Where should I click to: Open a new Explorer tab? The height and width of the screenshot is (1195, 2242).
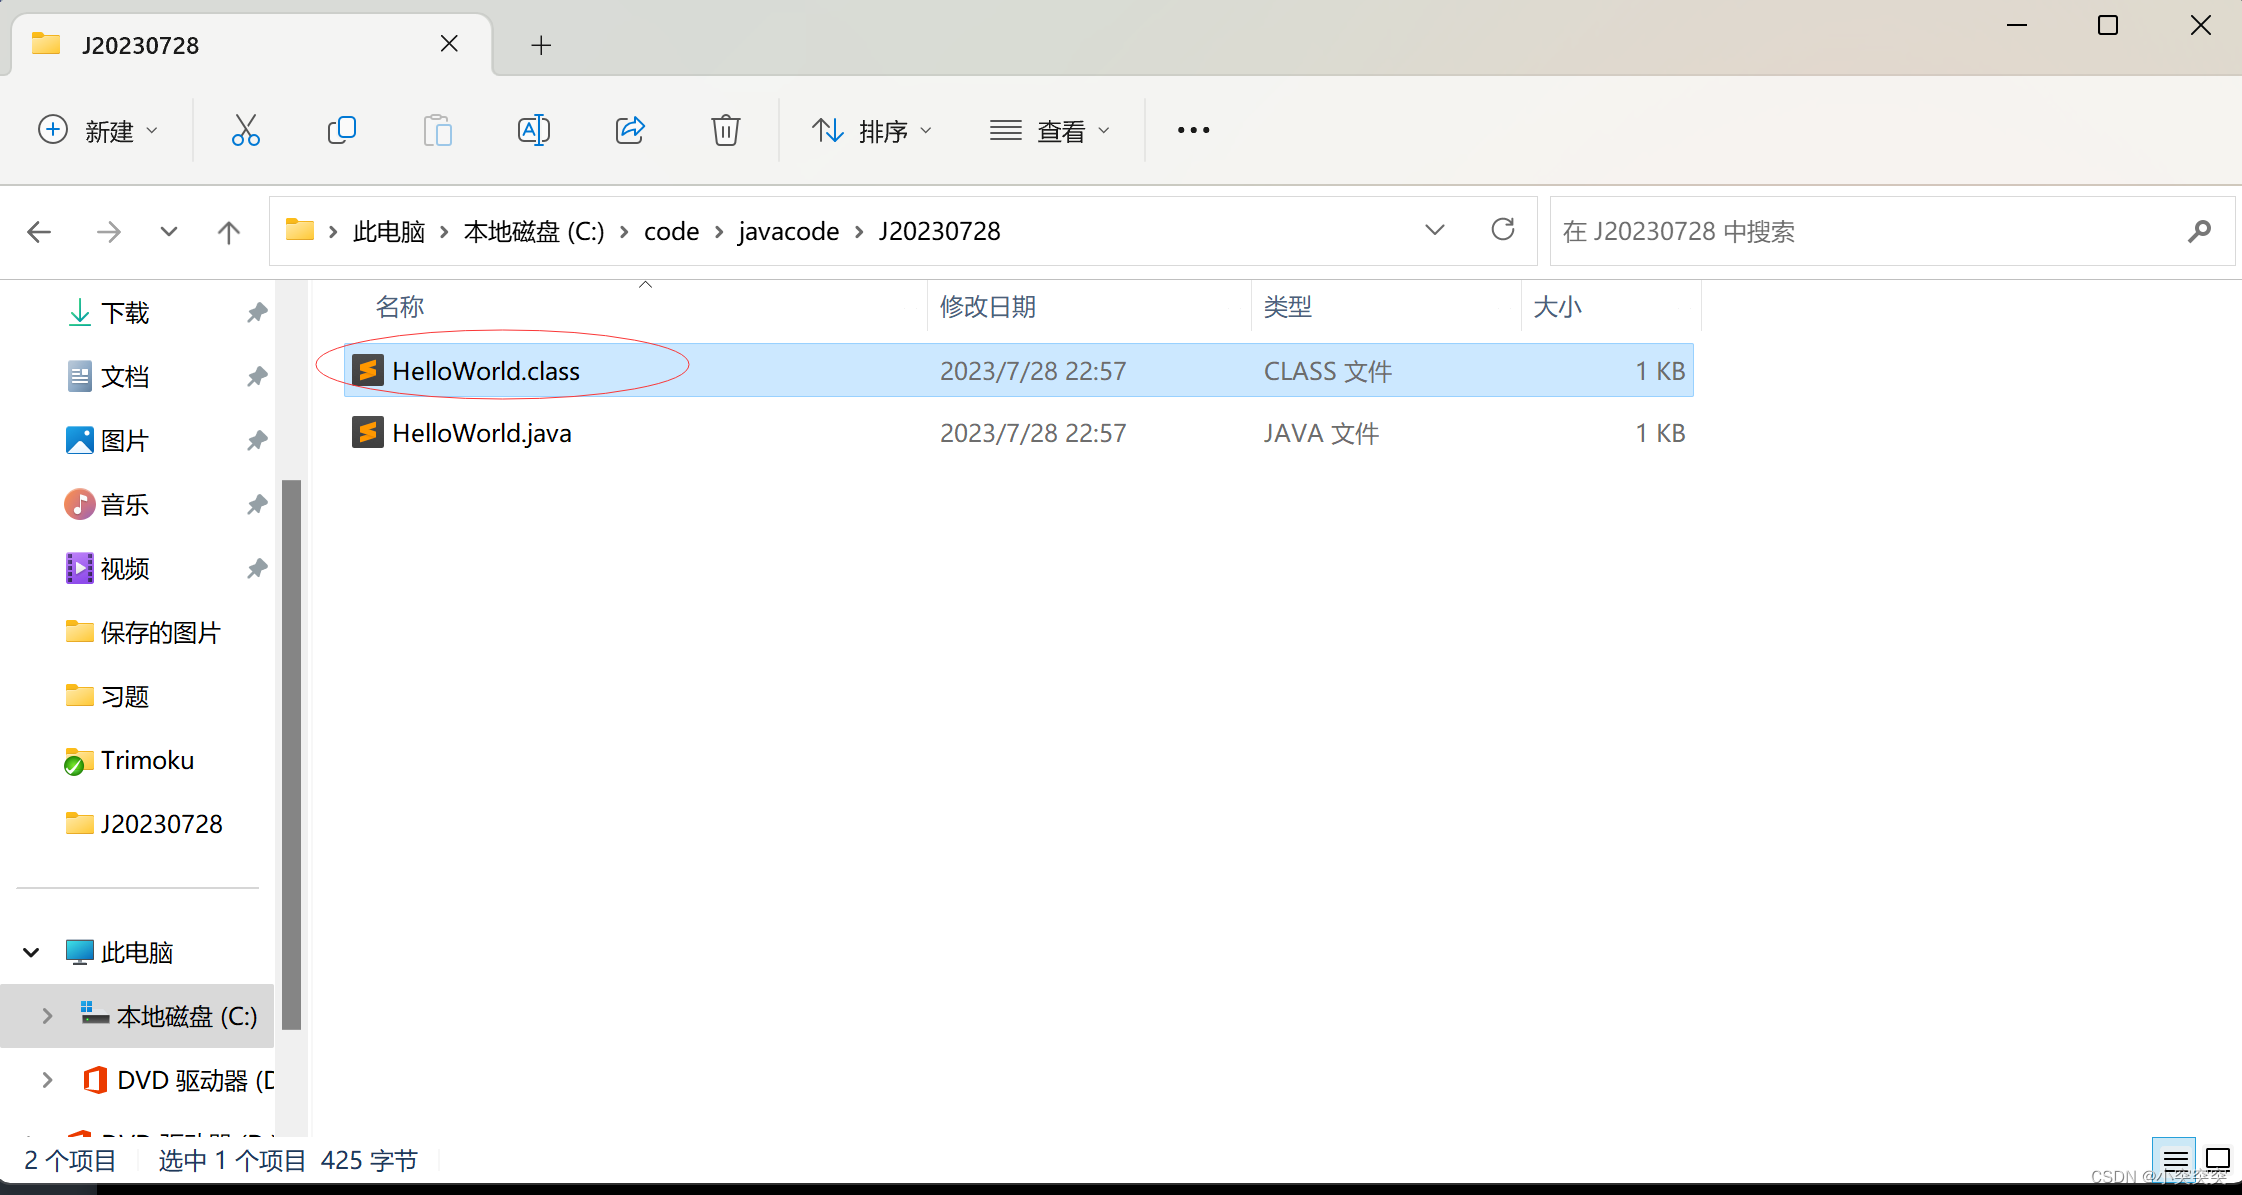[541, 44]
